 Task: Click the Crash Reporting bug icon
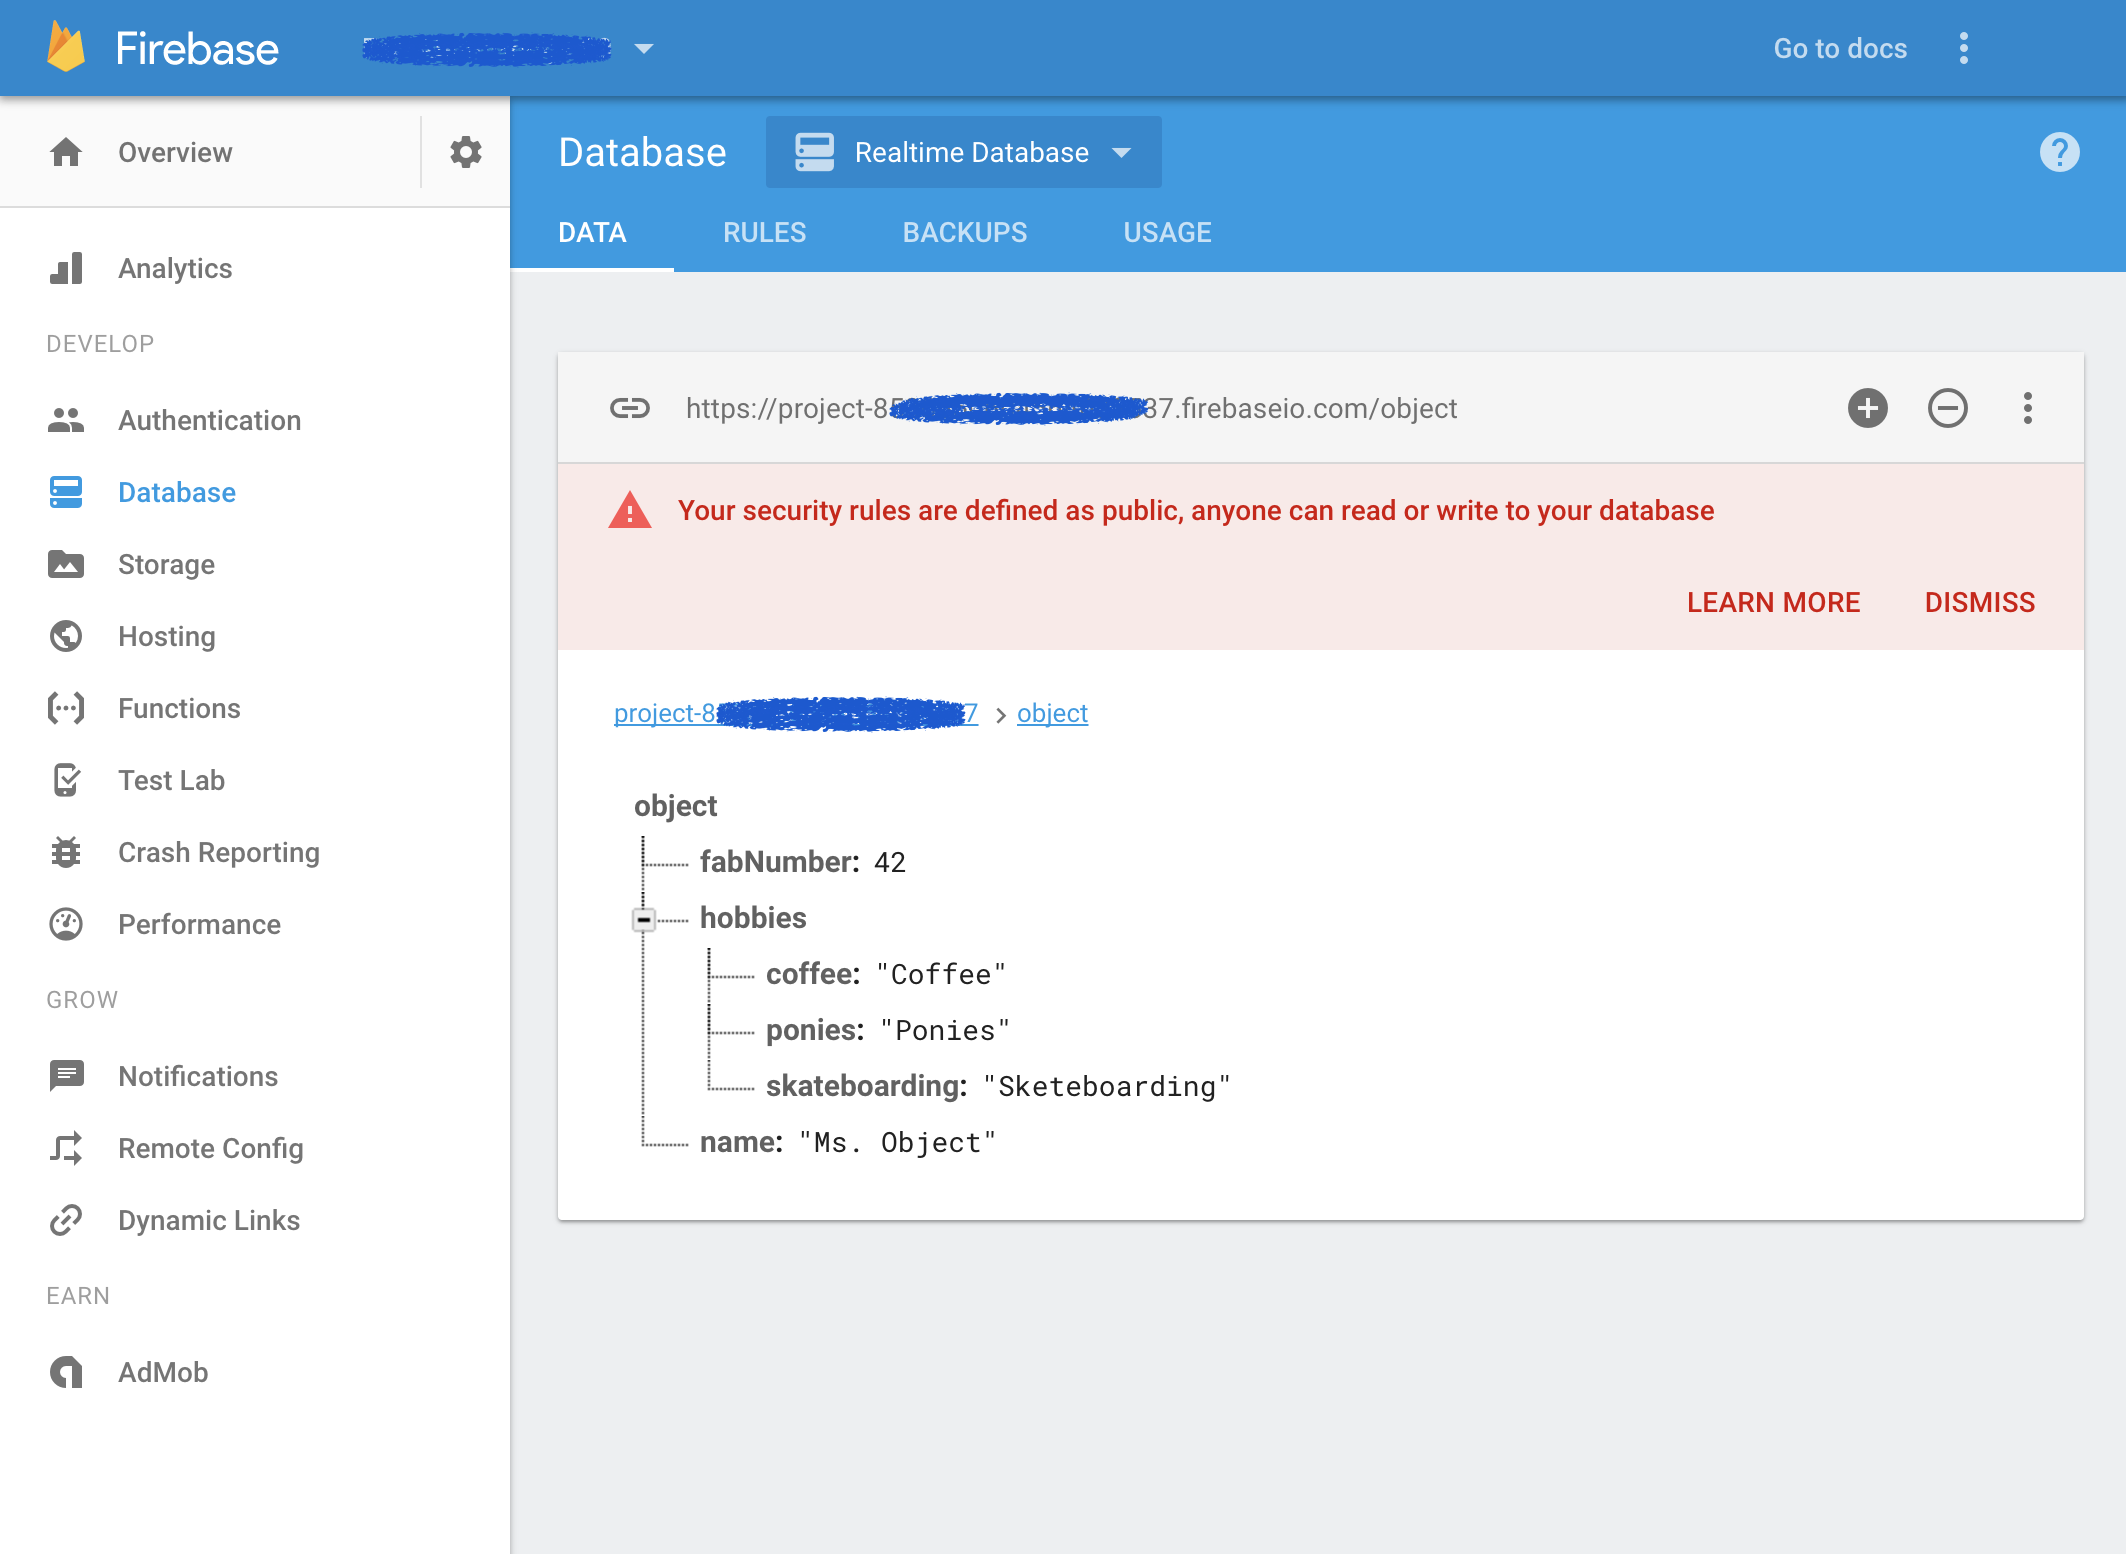pyautogui.click(x=66, y=852)
